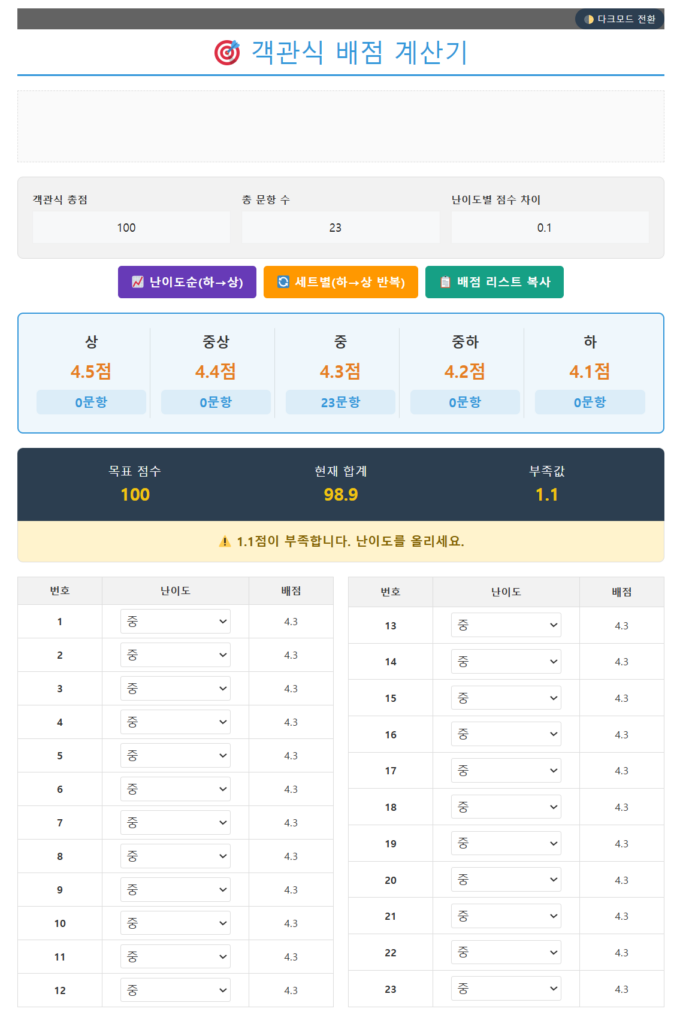Open difficulty dropdown for question 23
680x1024 pixels.
pos(506,989)
